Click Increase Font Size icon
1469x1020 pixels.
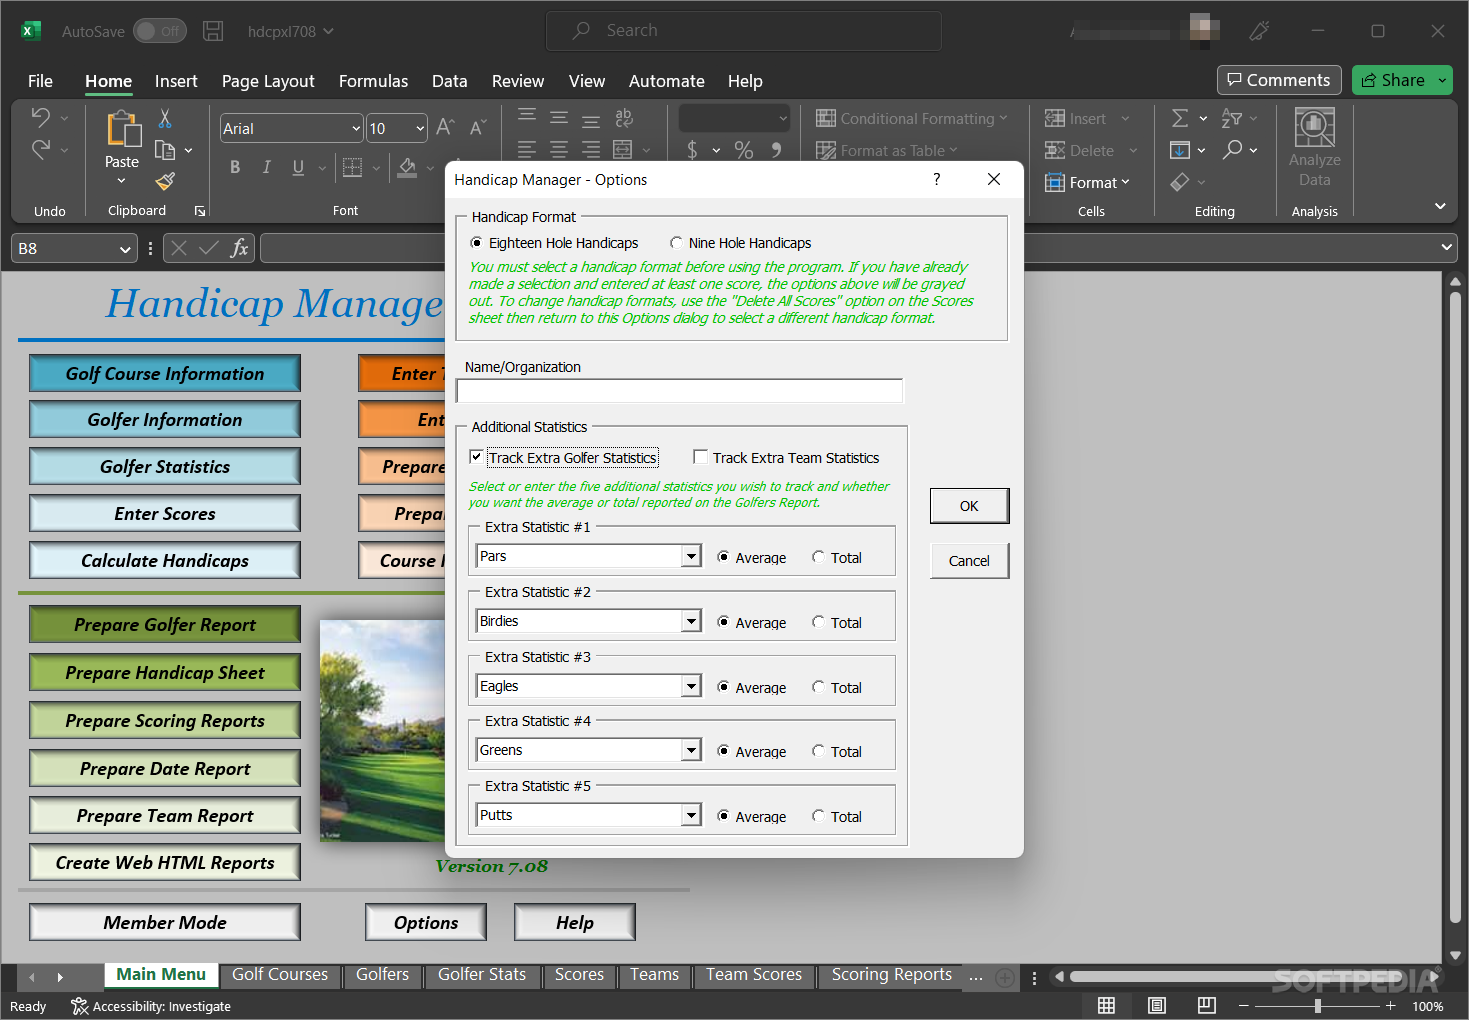click(x=445, y=127)
